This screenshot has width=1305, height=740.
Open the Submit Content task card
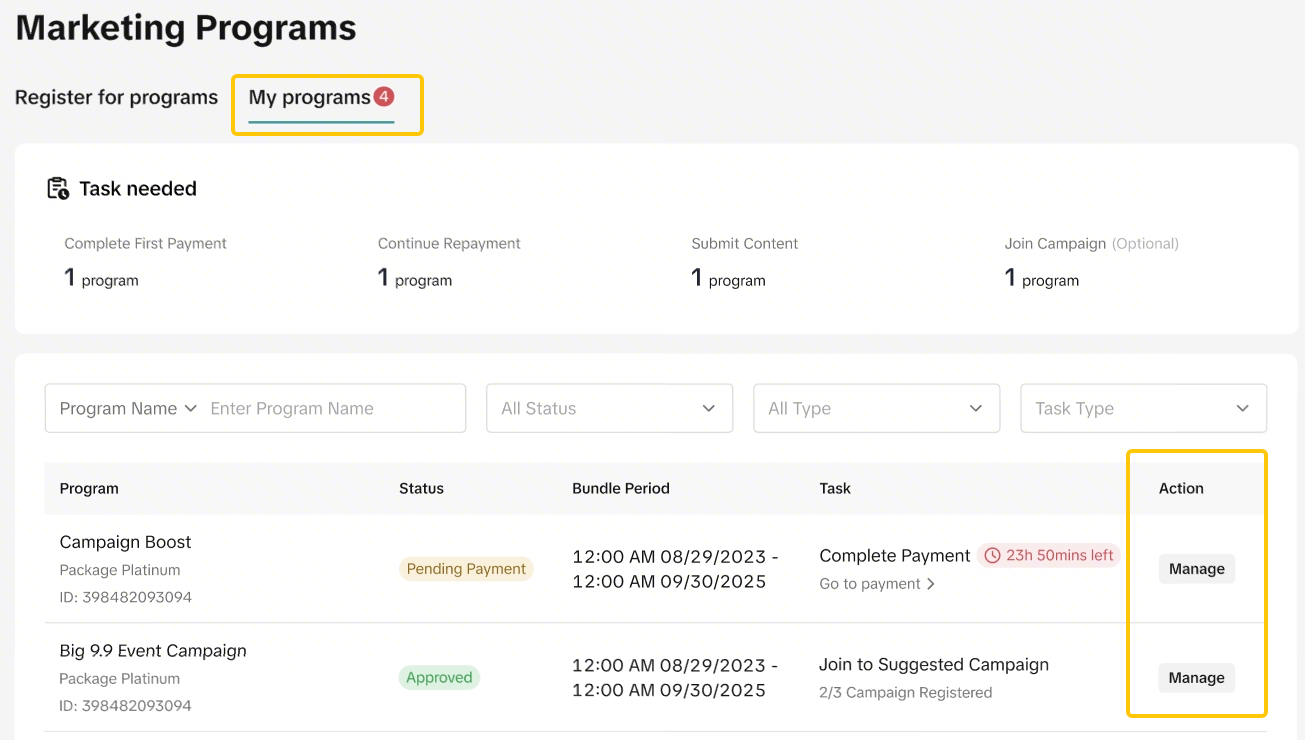pyautogui.click(x=744, y=262)
